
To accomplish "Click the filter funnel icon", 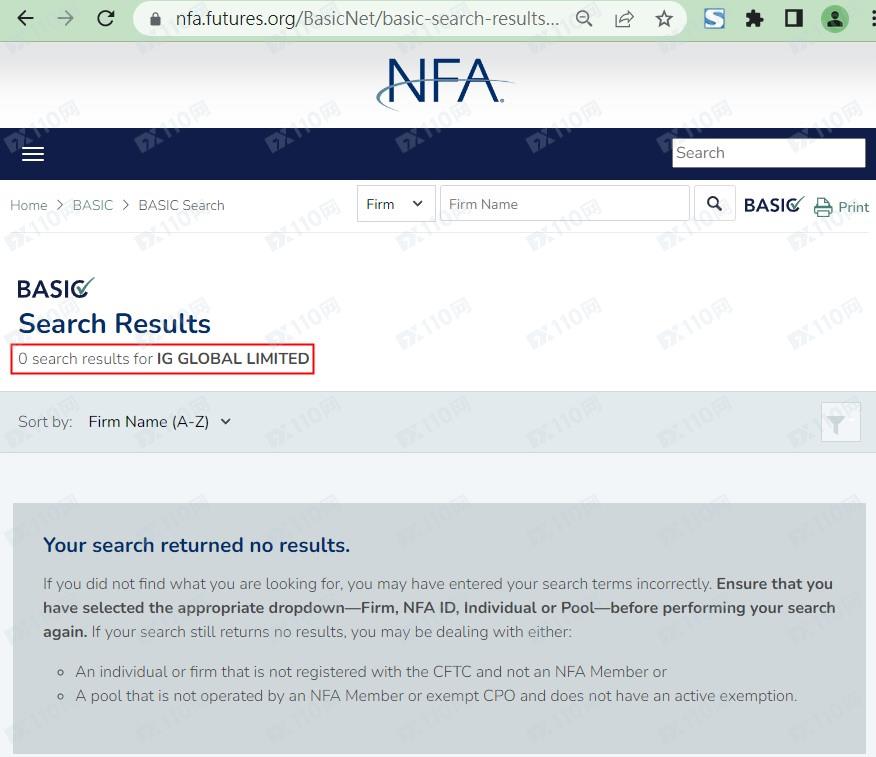I will [840, 422].
